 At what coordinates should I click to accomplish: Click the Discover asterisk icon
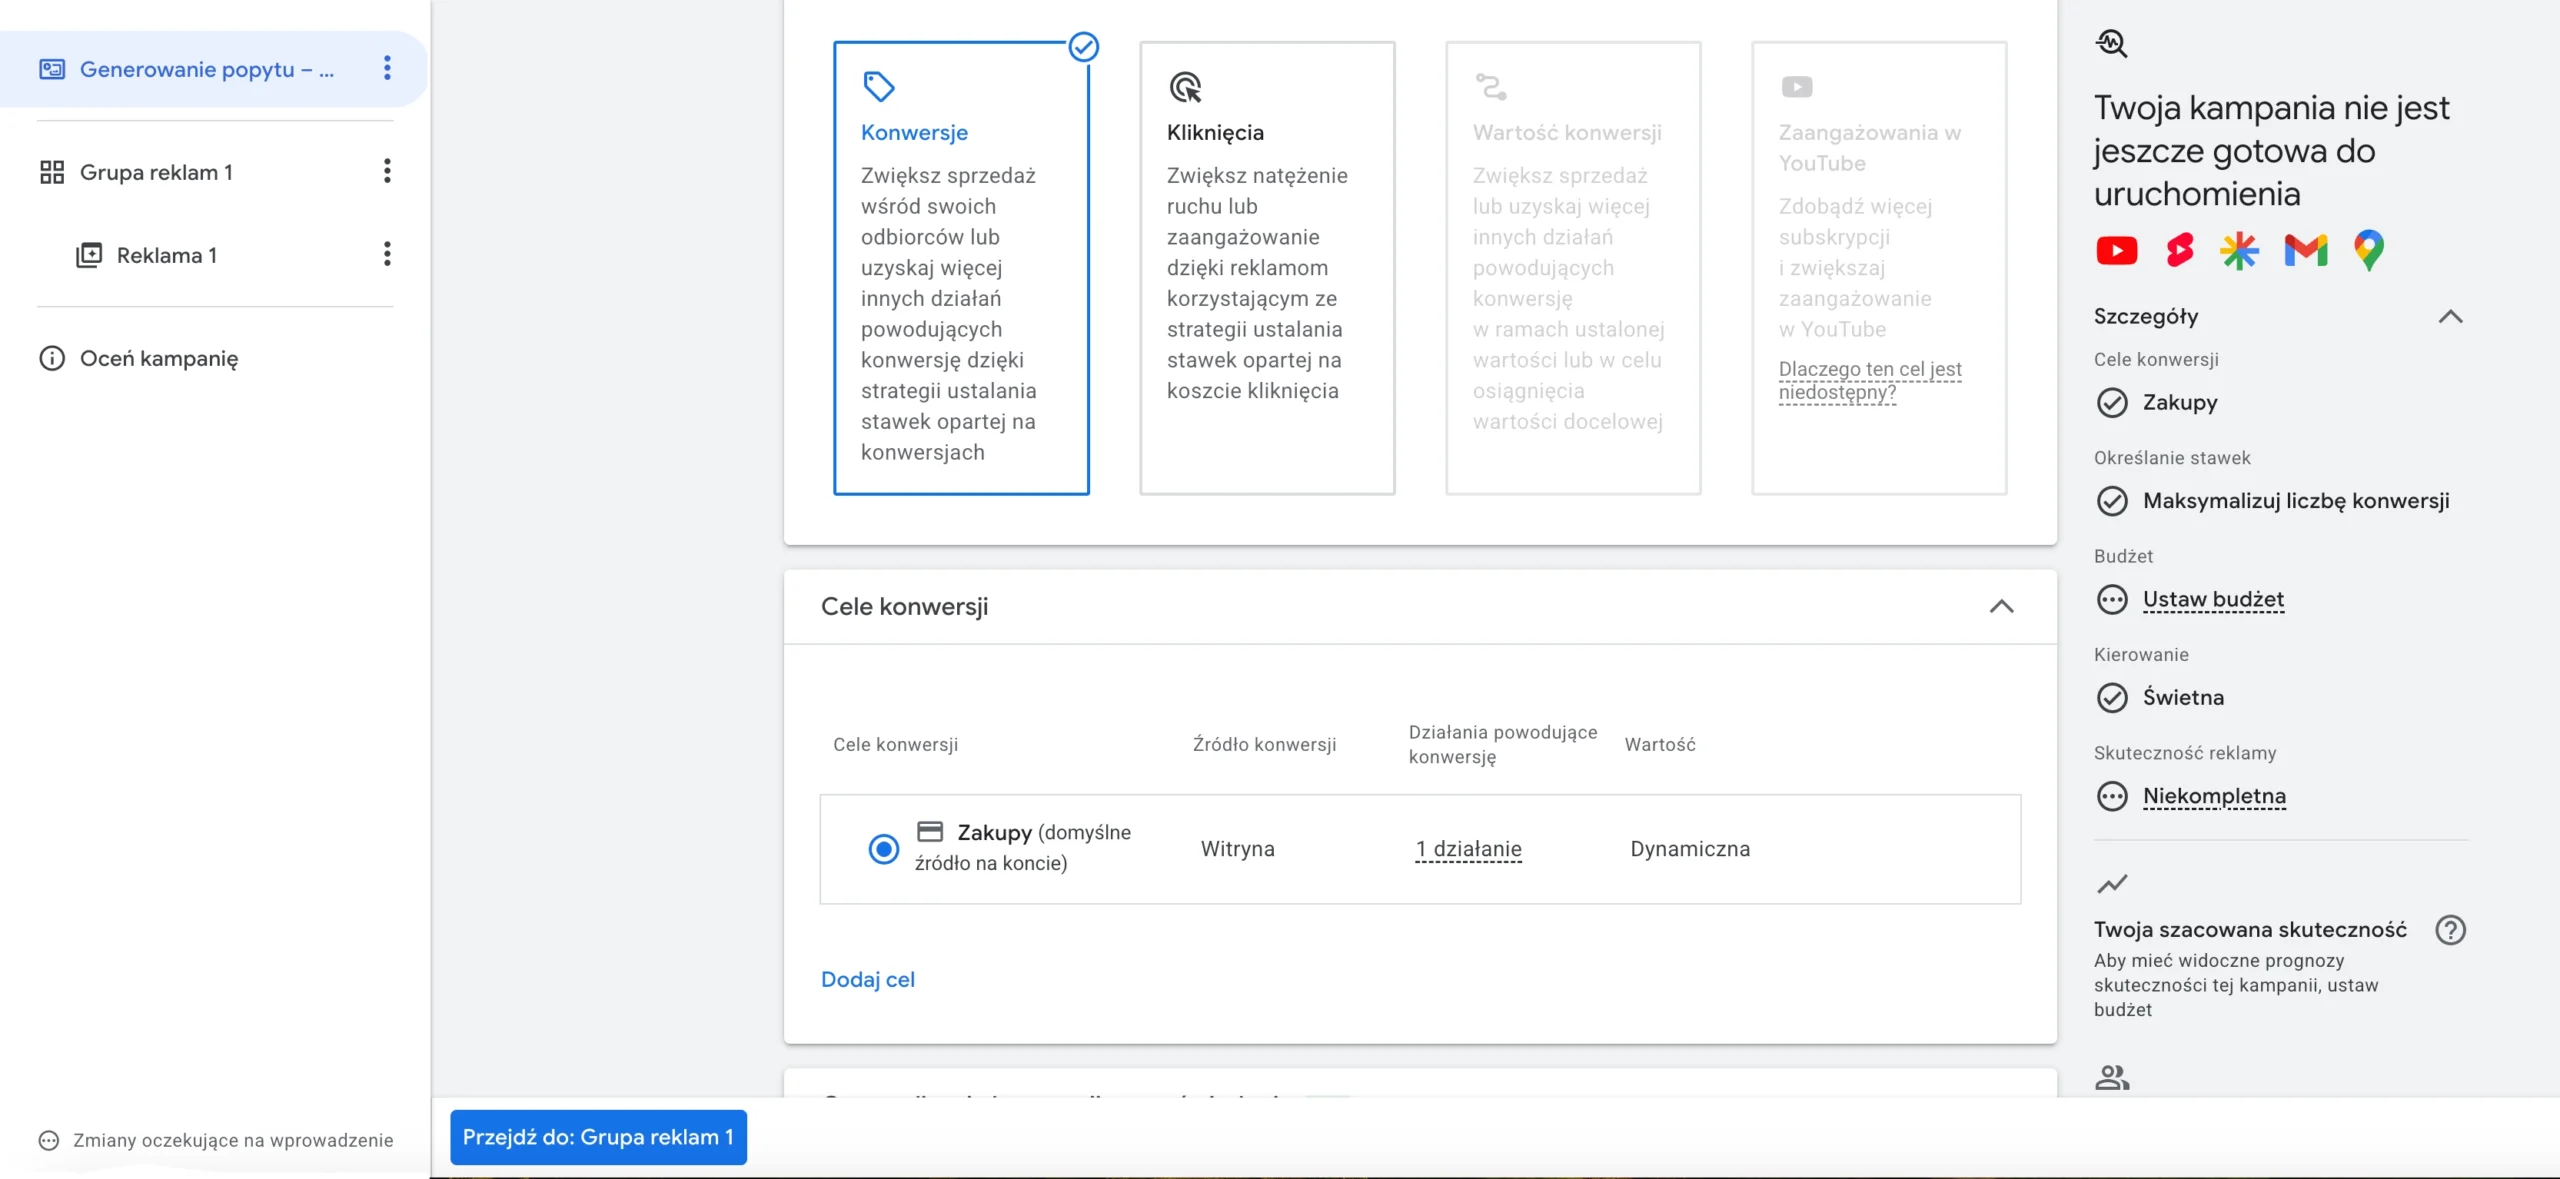2240,250
